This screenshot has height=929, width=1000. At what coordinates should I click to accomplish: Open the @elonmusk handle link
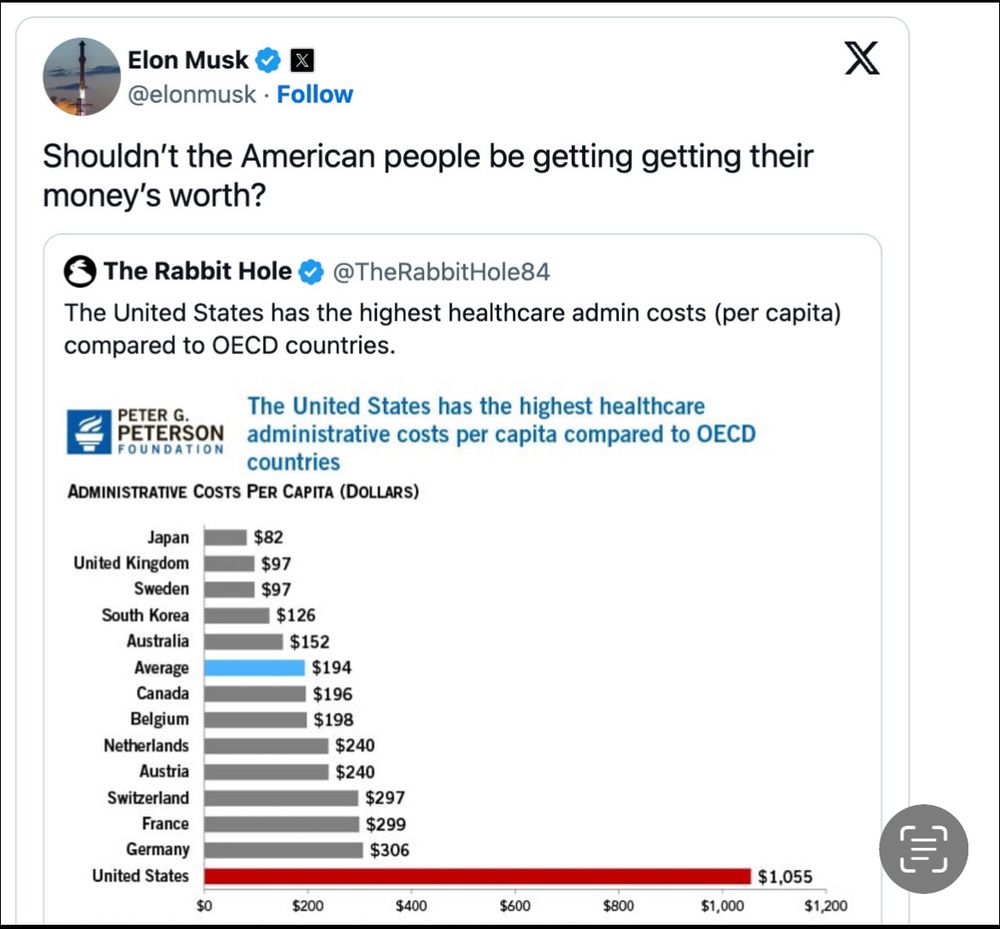[x=192, y=94]
